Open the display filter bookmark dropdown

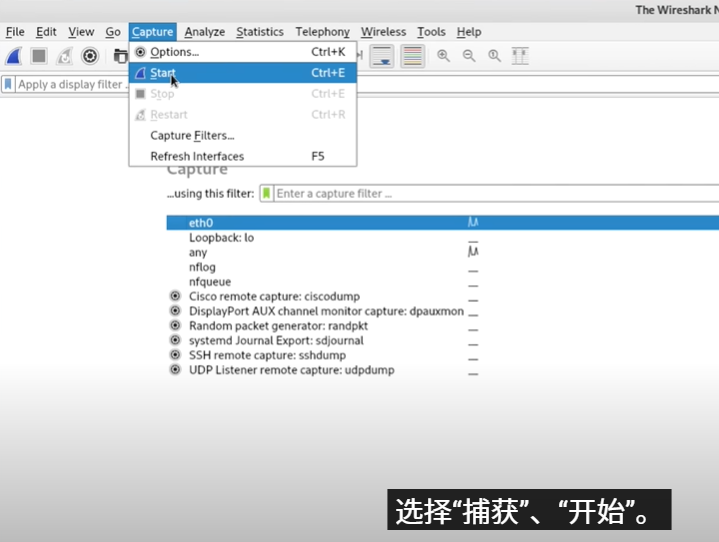click(x=8, y=85)
